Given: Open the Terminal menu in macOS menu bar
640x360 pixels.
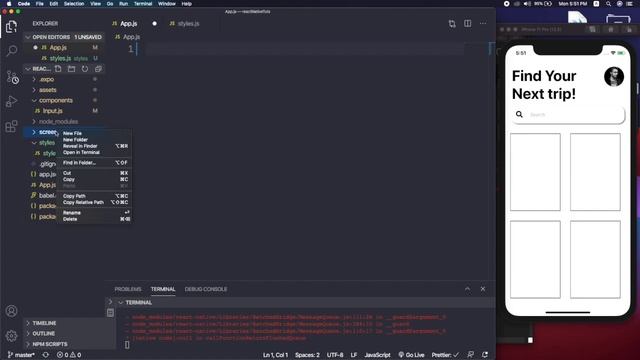Looking at the screenshot, I should pos(143,4).
